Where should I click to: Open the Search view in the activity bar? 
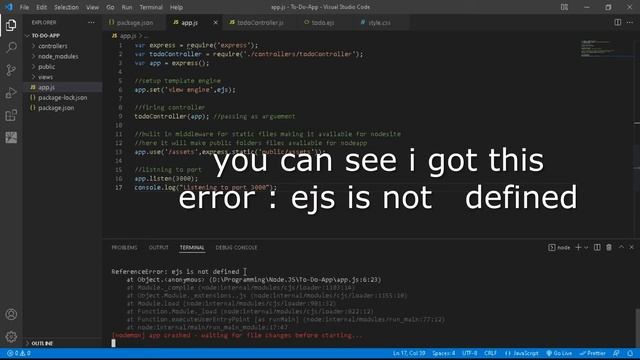tap(11, 47)
